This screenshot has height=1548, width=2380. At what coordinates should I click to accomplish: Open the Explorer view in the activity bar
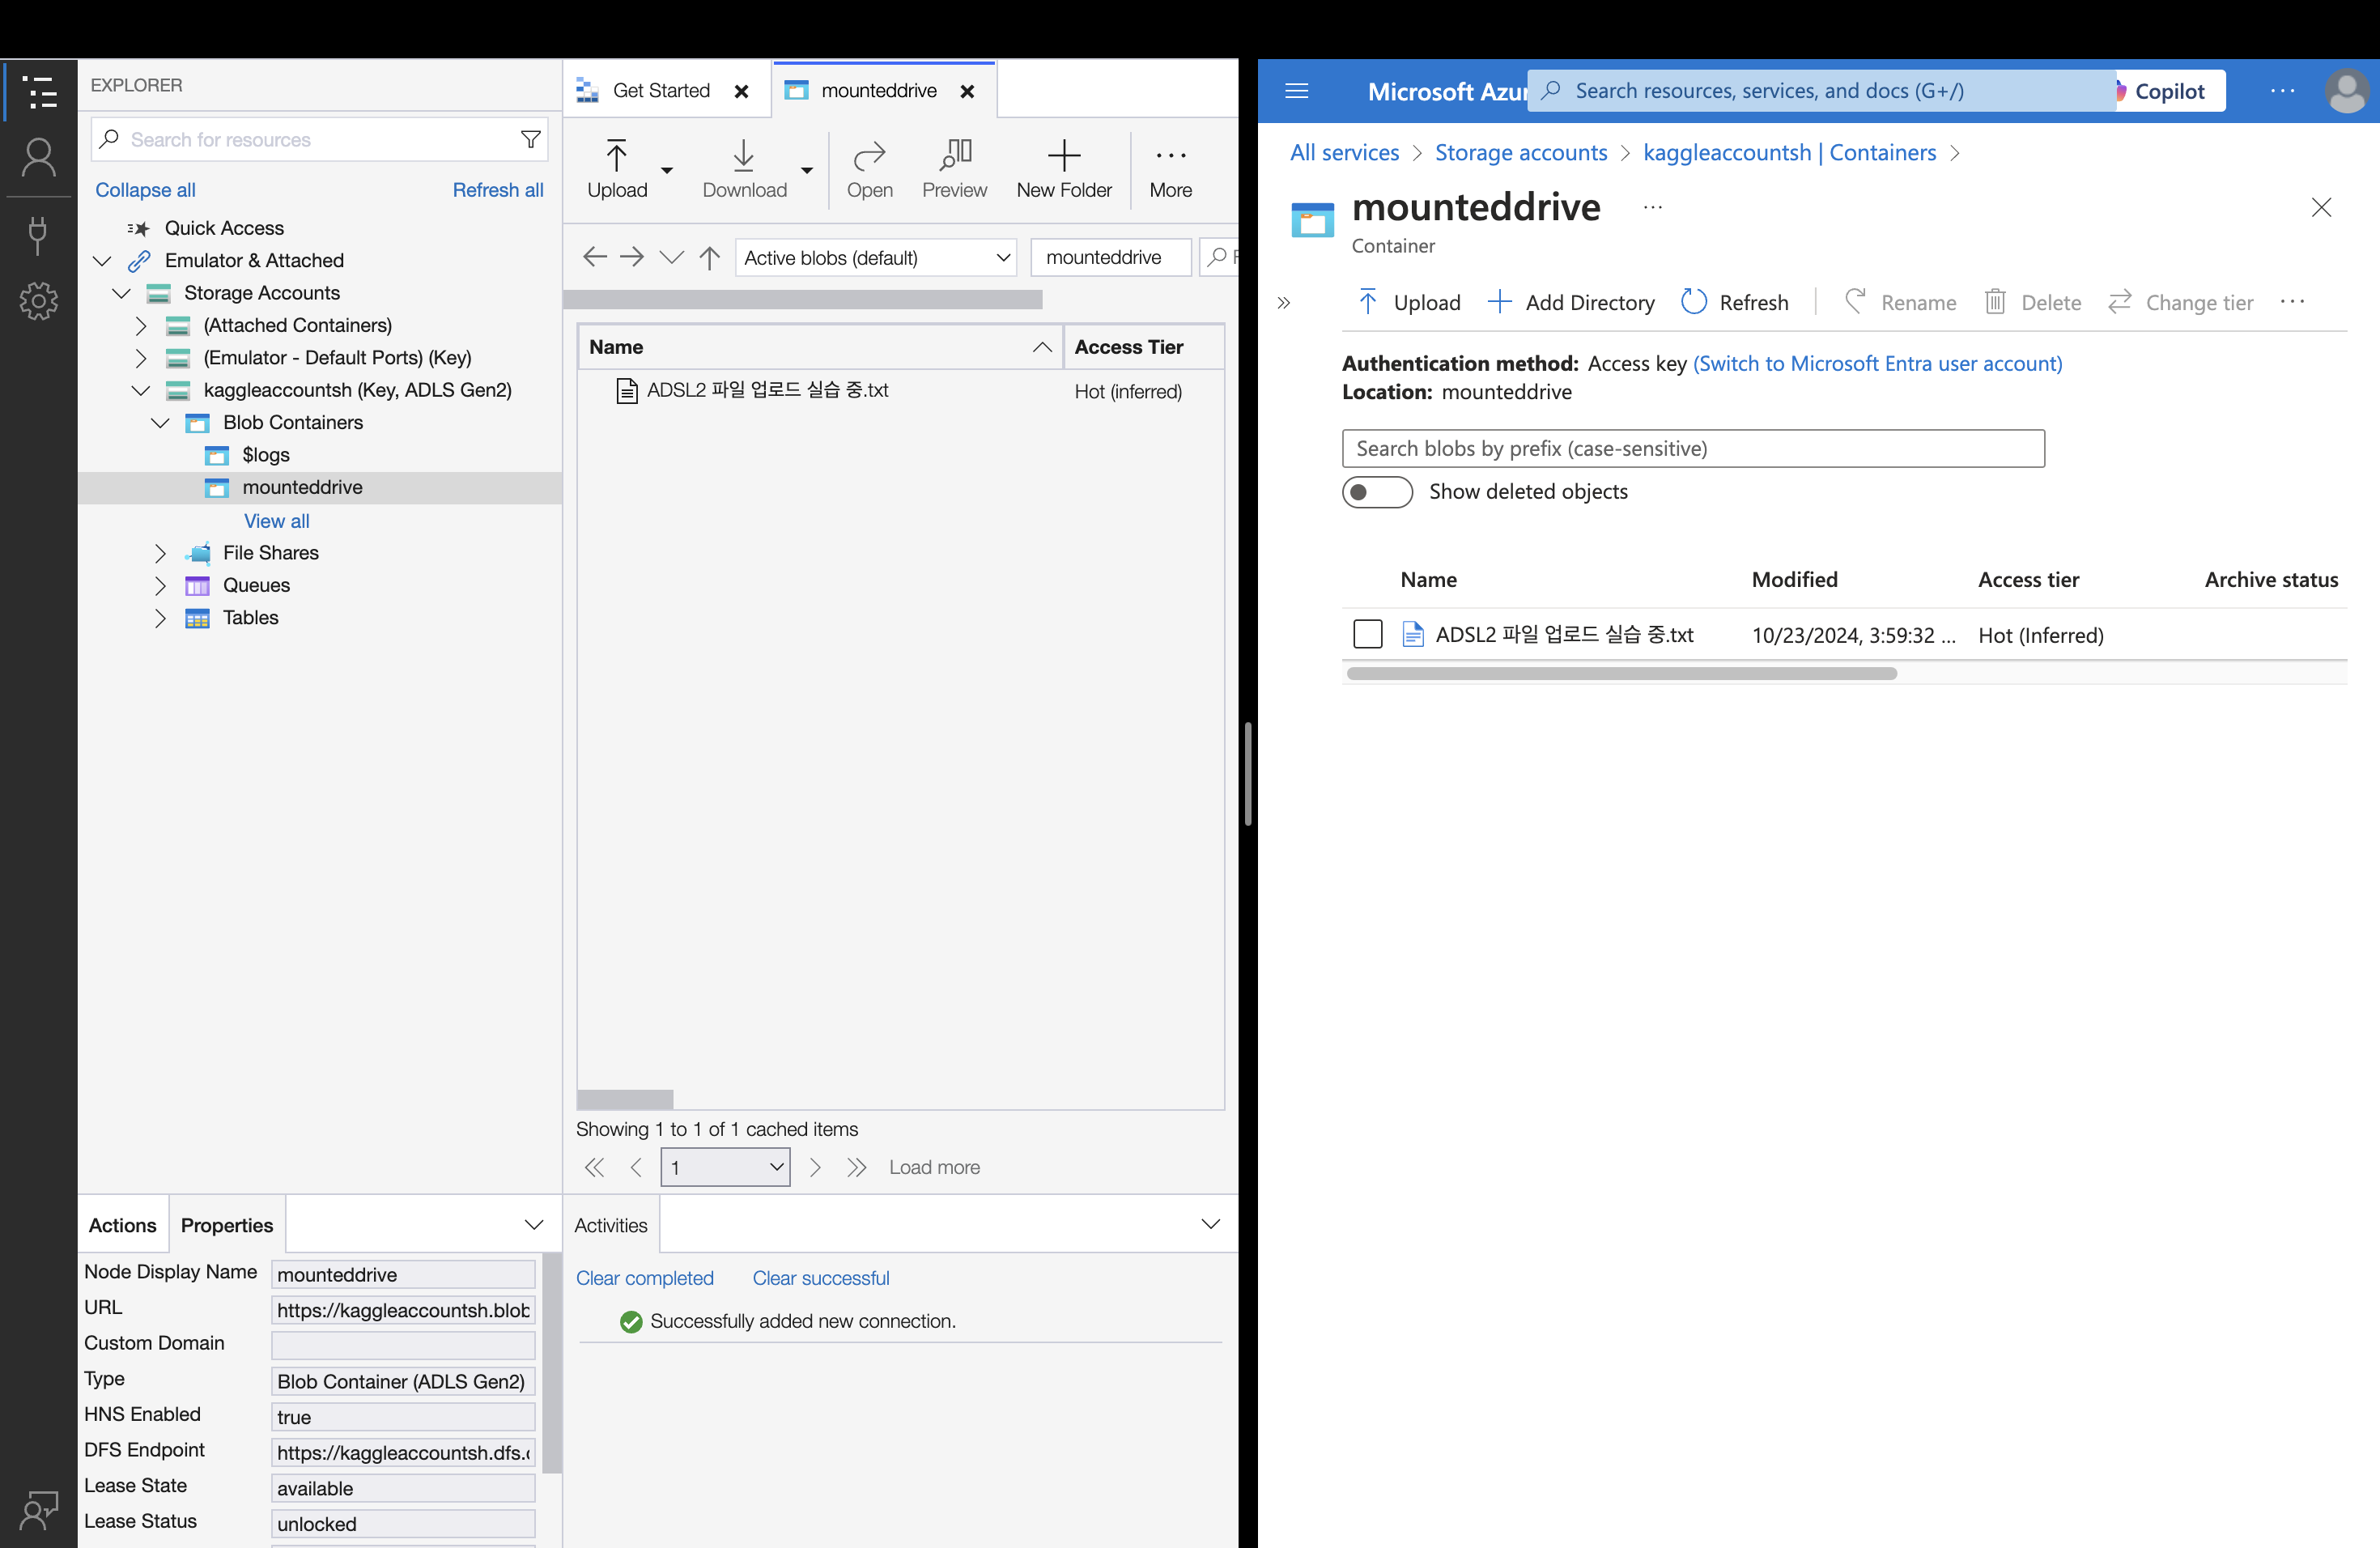coord(39,91)
